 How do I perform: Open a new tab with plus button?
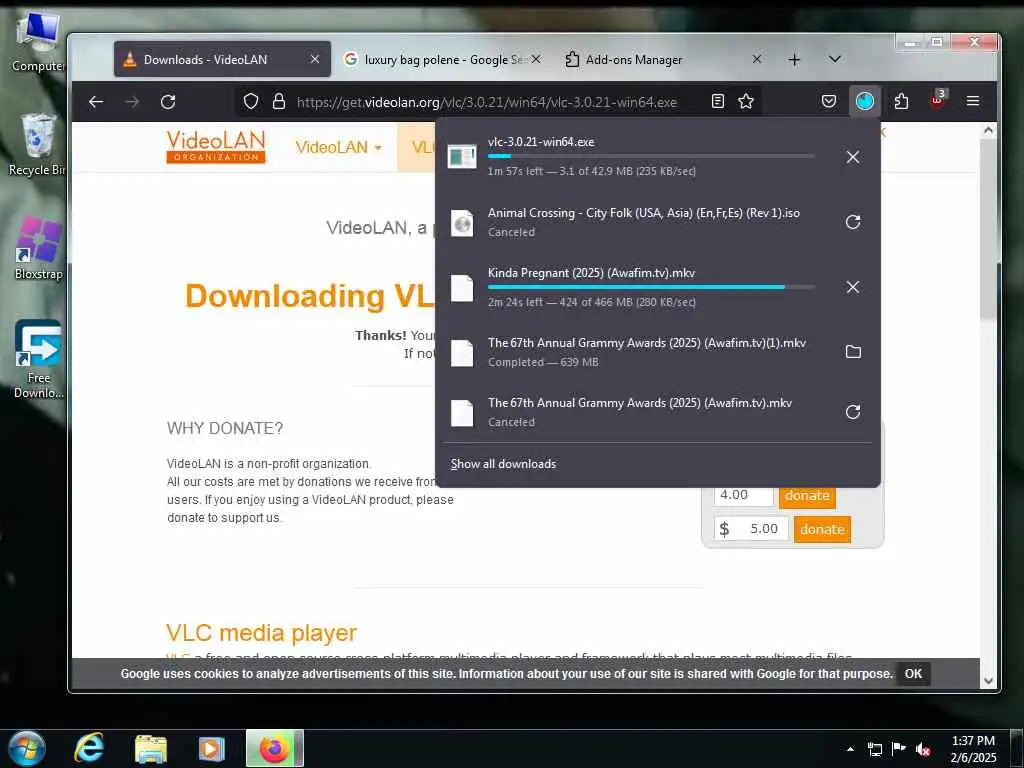coord(794,60)
